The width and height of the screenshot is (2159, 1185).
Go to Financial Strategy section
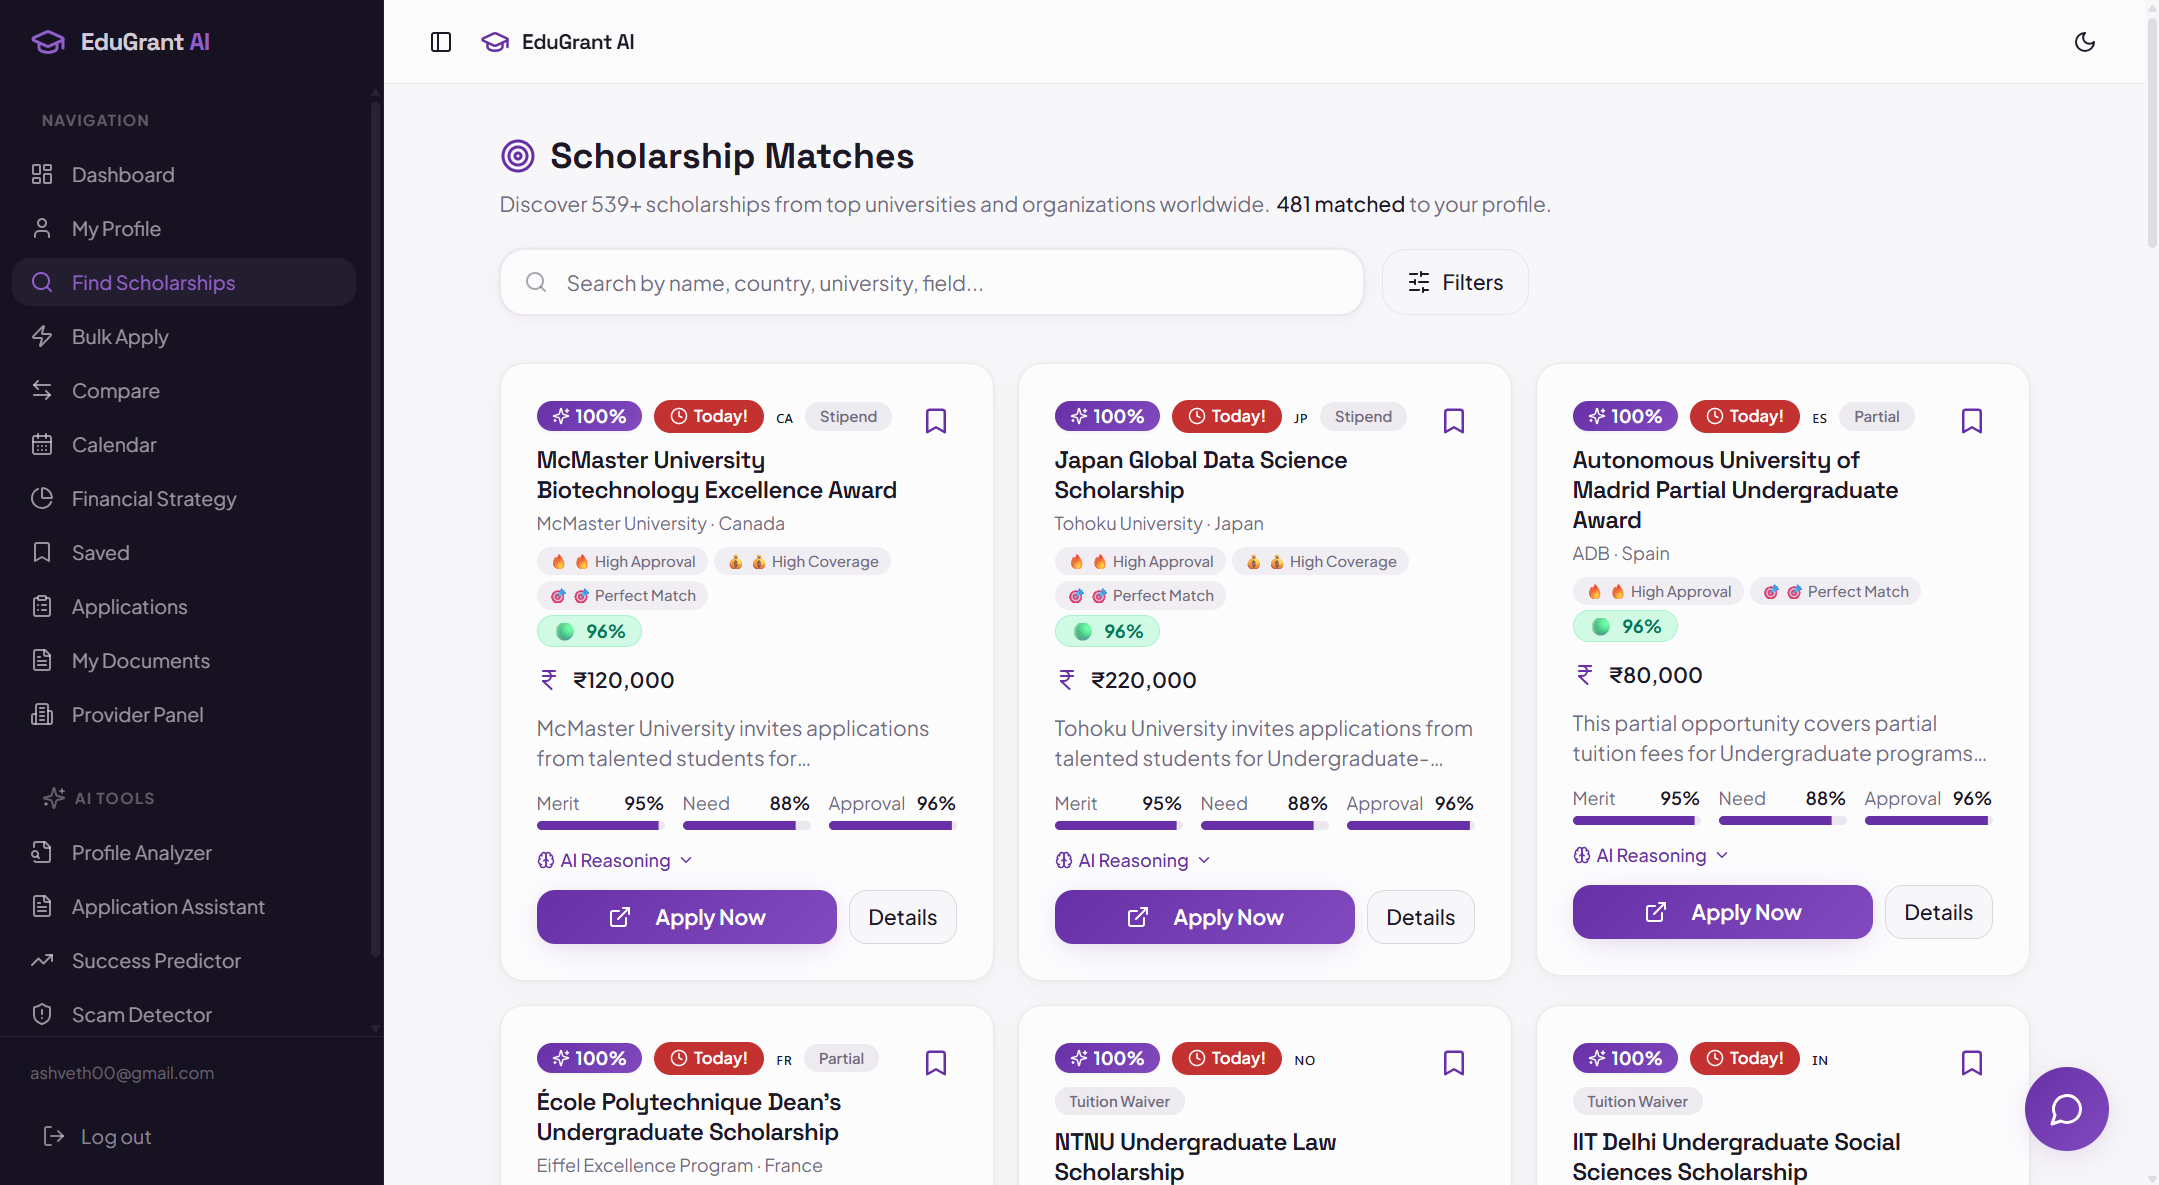click(x=154, y=499)
